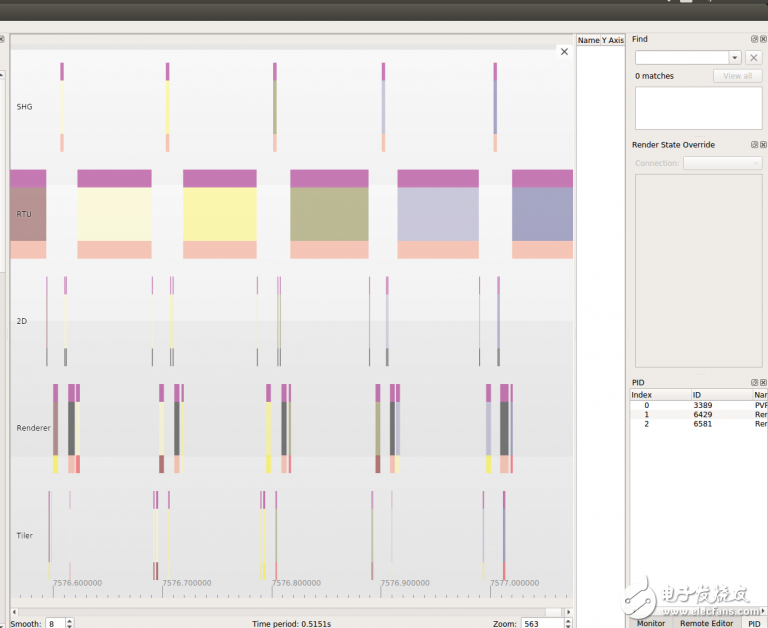
Task: Float the Render State Override panel
Action: (x=754, y=145)
